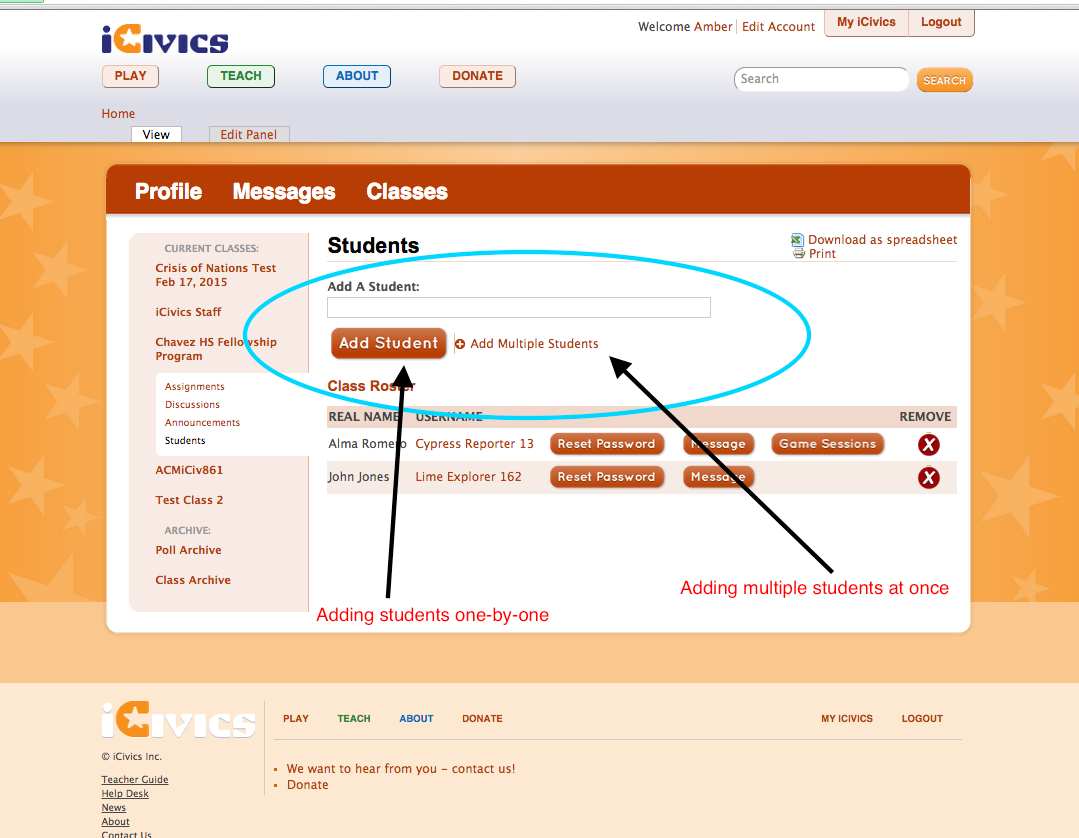Click the Lime Explorer 162 username

click(469, 477)
